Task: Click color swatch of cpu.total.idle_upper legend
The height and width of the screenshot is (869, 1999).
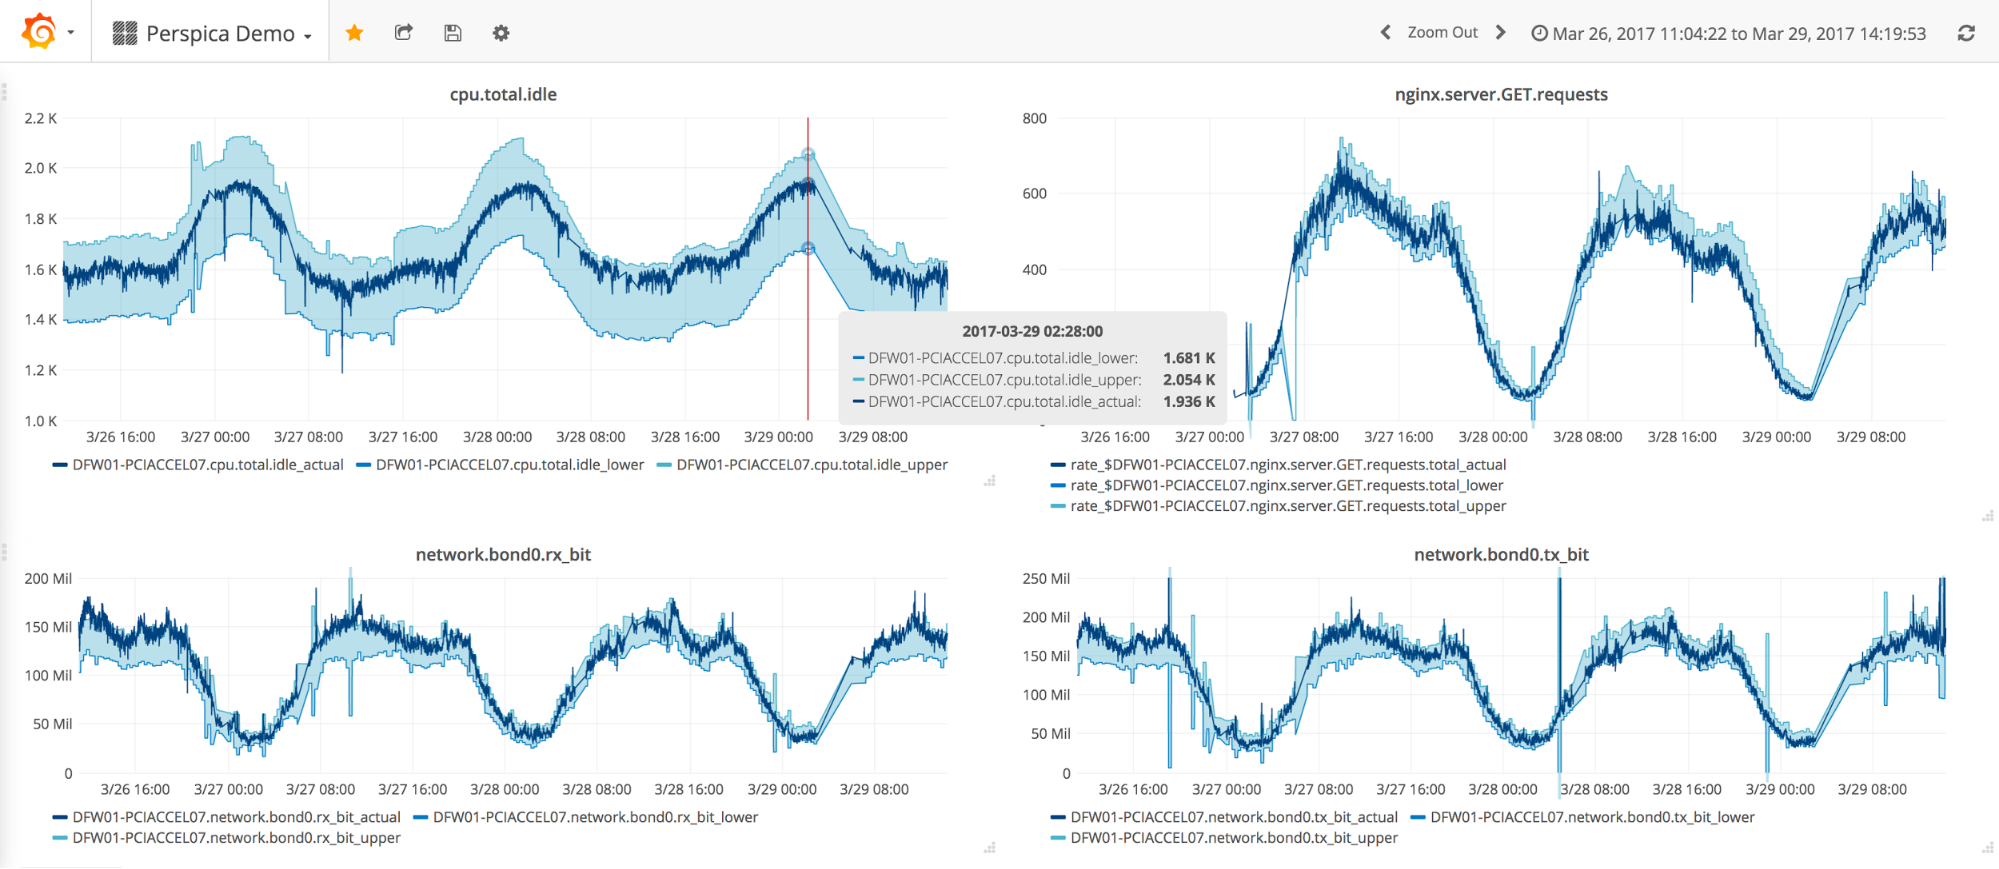Action: tap(664, 465)
